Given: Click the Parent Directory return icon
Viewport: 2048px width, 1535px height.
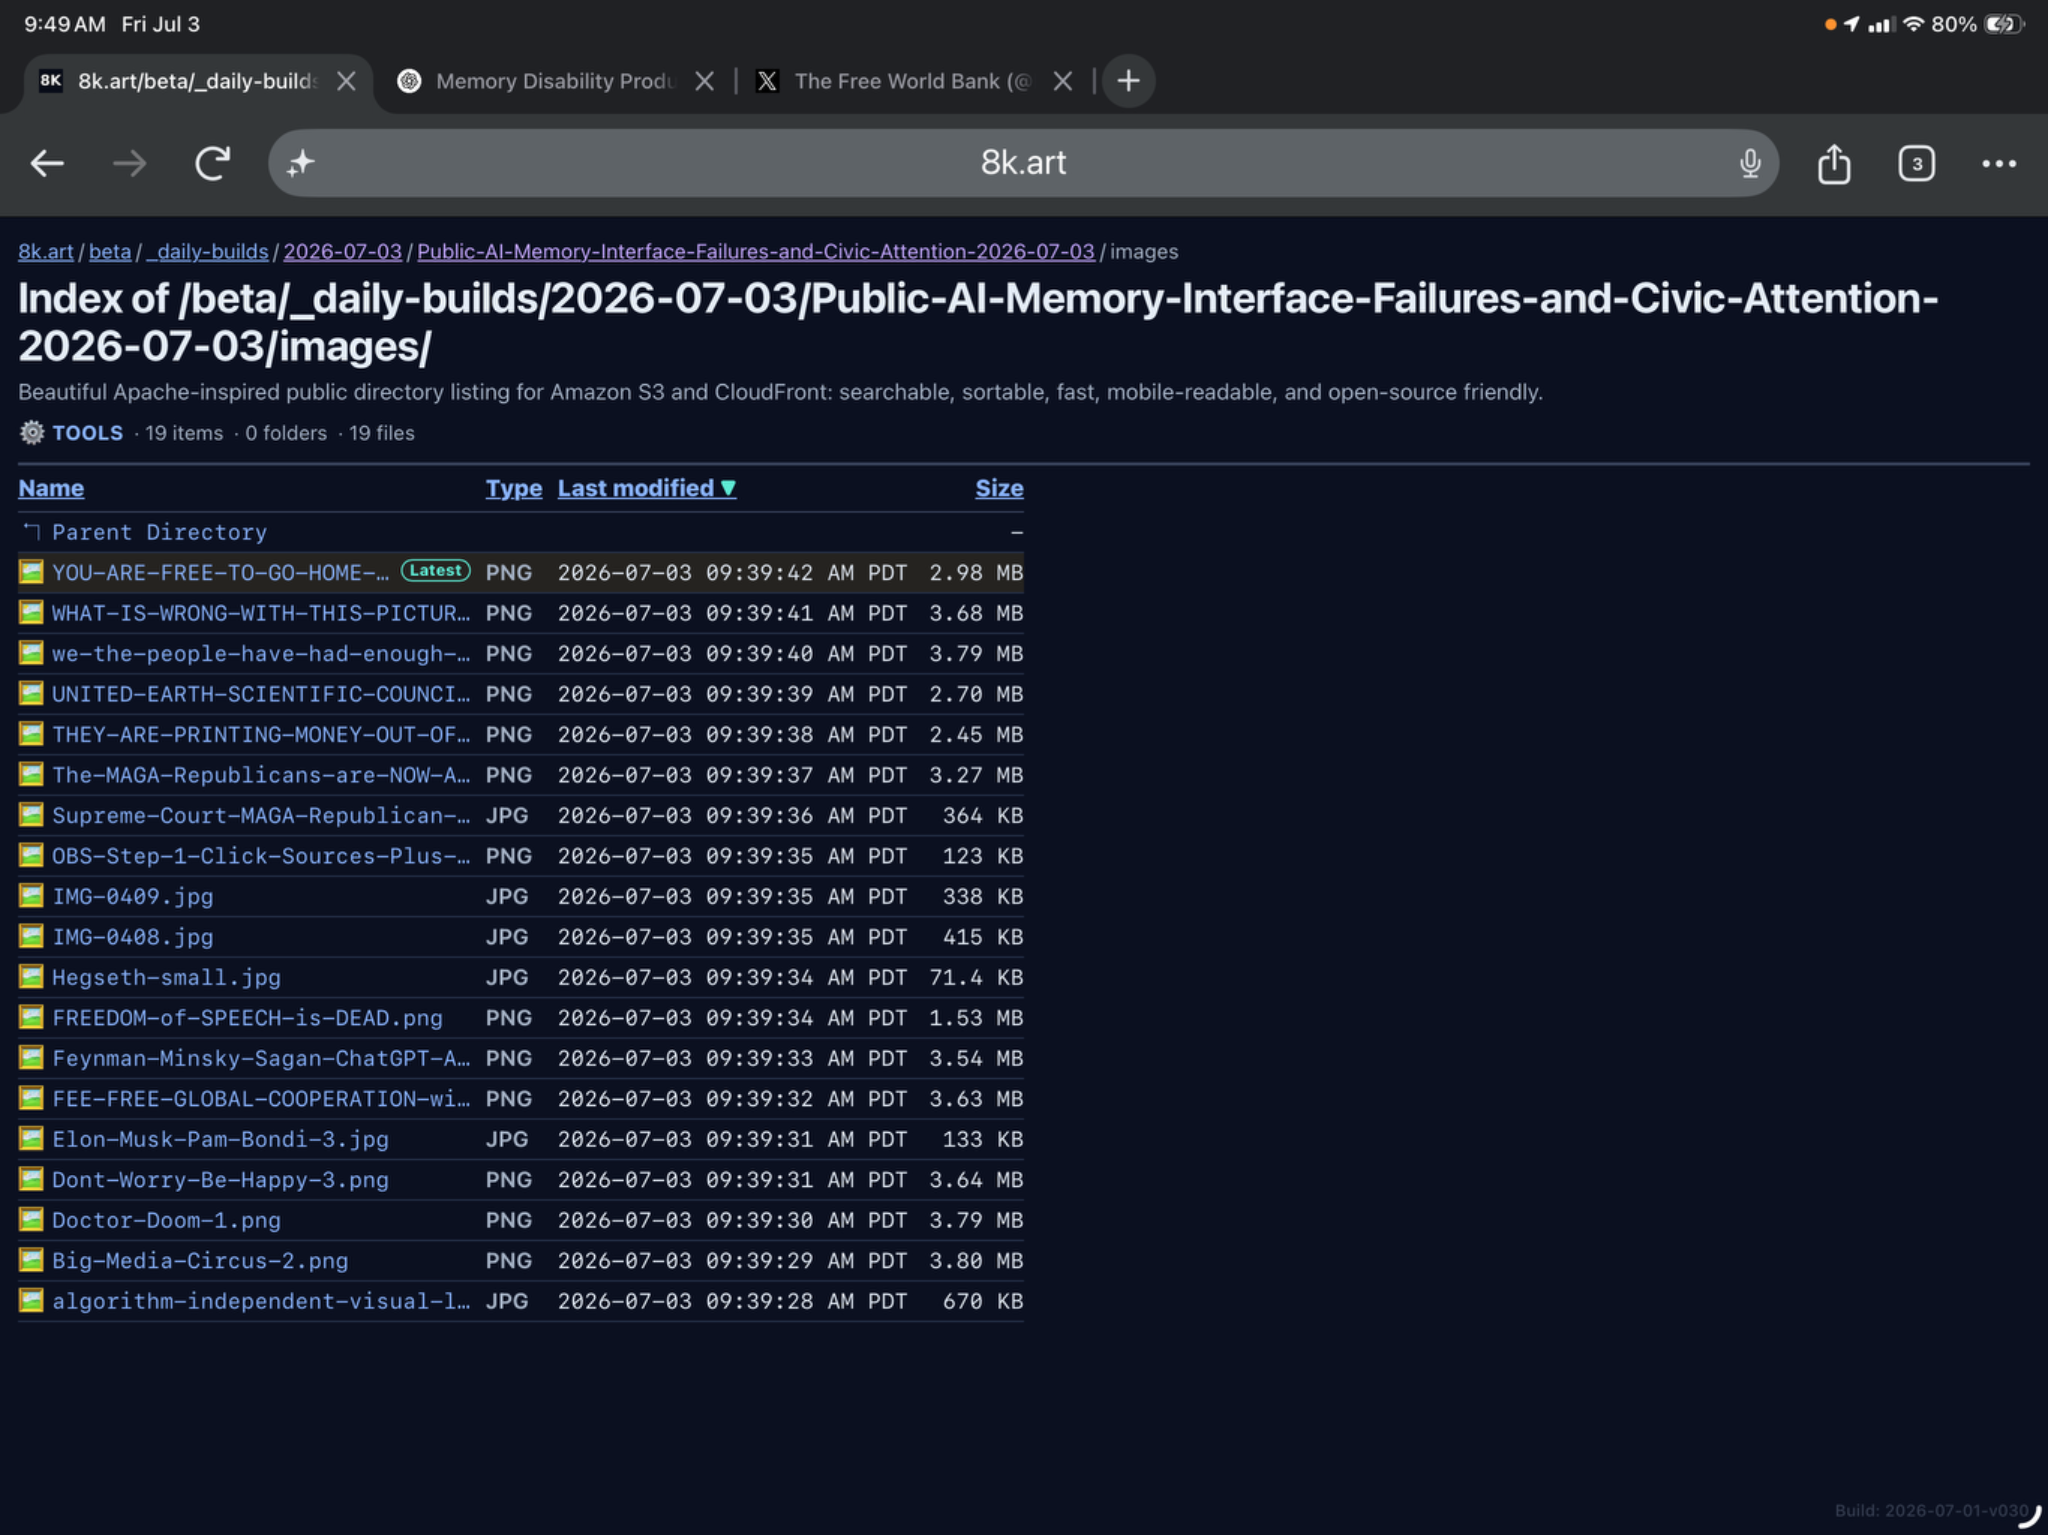Looking at the screenshot, I should [x=32, y=531].
